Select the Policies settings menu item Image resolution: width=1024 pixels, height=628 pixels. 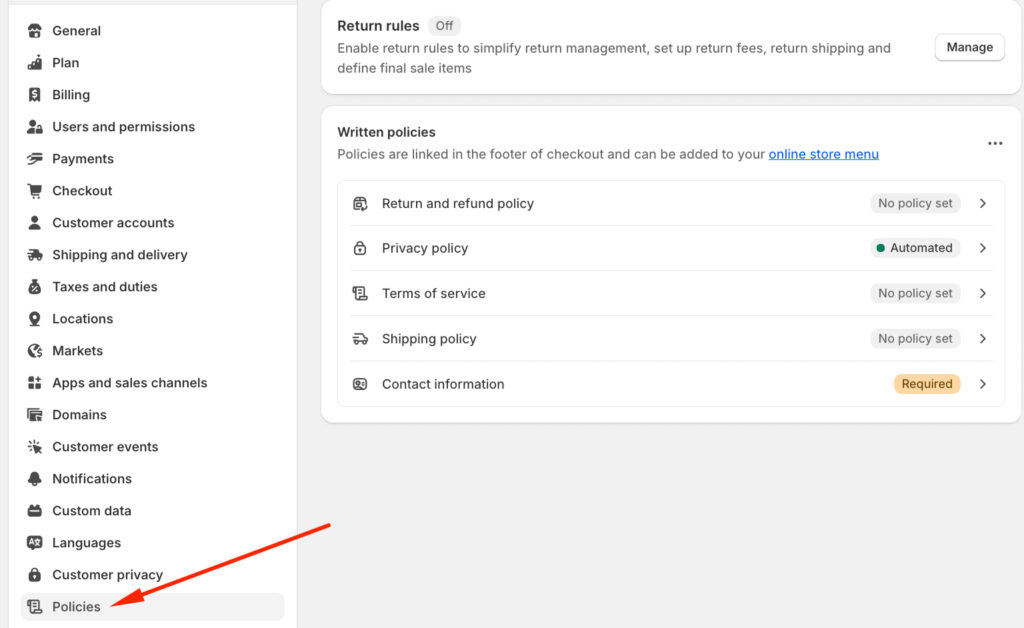[x=76, y=607]
